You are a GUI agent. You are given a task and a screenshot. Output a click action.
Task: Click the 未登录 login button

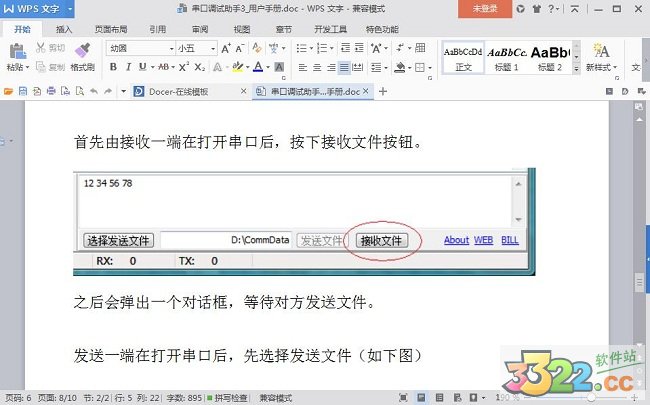pyautogui.click(x=485, y=9)
